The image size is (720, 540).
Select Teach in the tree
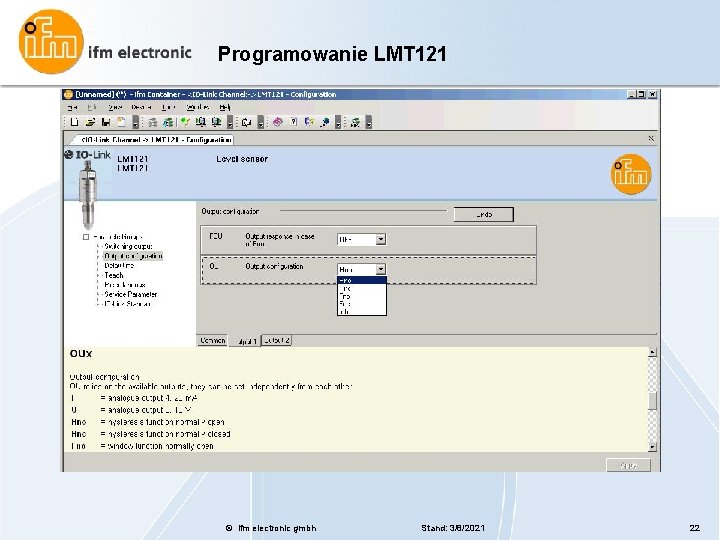pos(114,276)
